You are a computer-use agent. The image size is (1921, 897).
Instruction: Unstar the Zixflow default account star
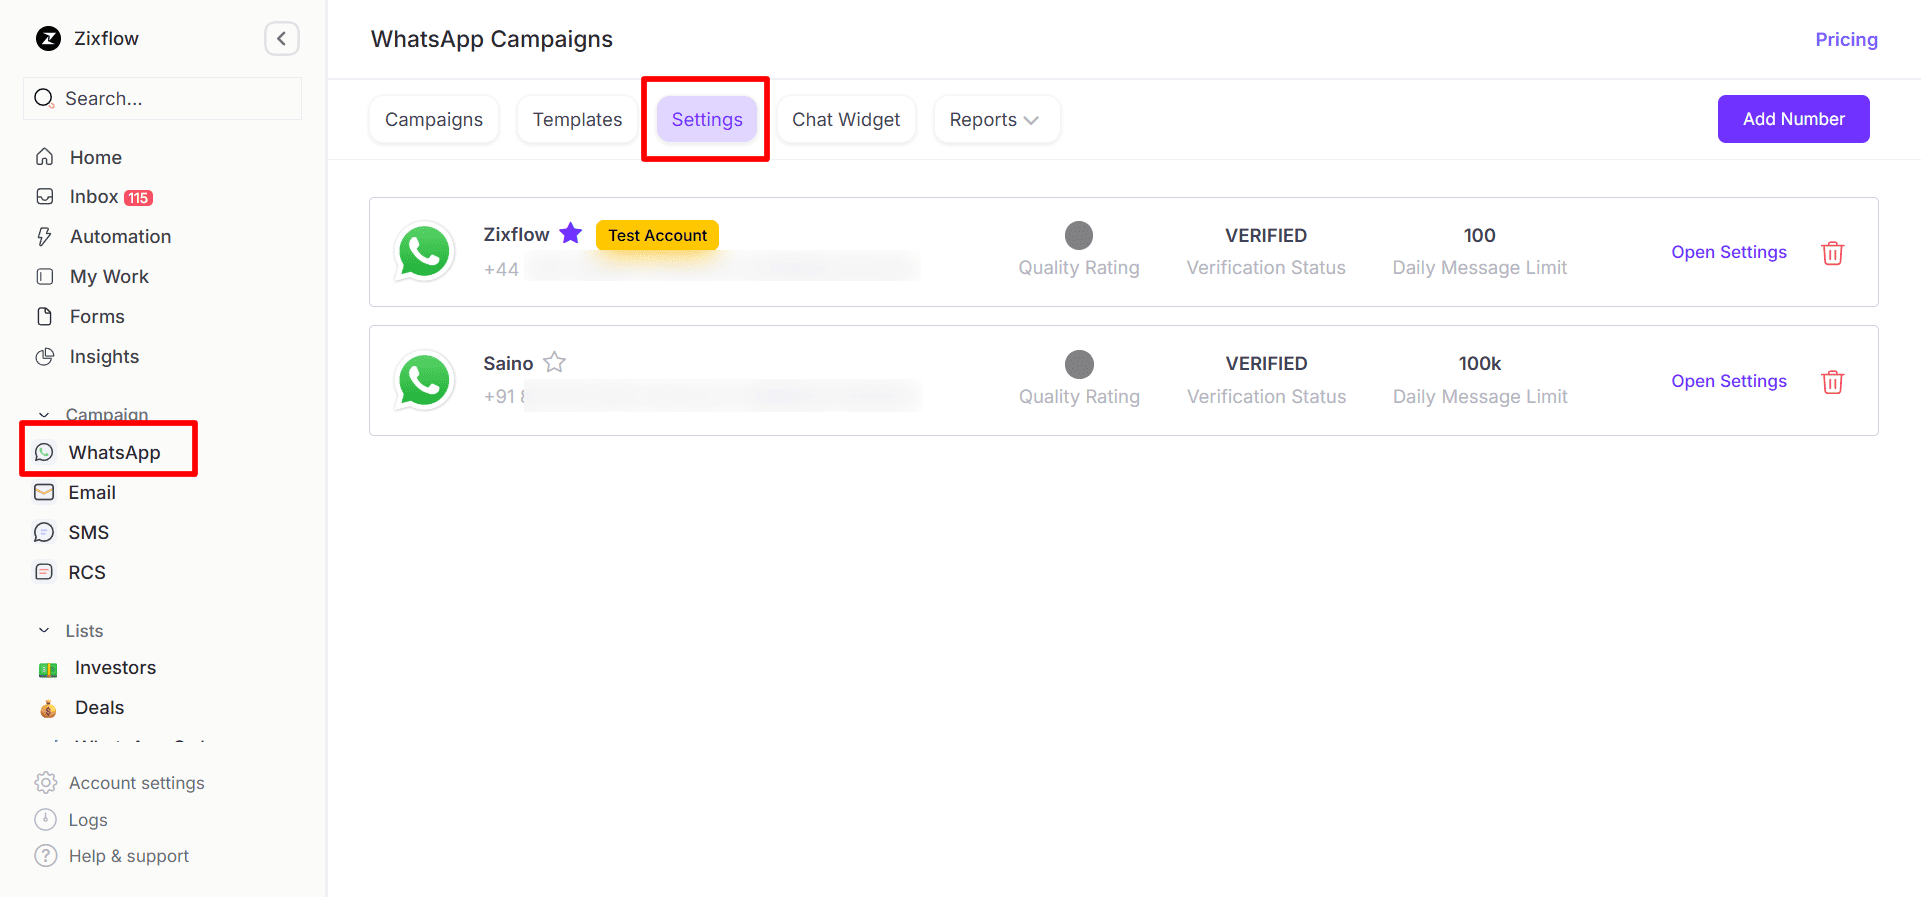point(570,233)
